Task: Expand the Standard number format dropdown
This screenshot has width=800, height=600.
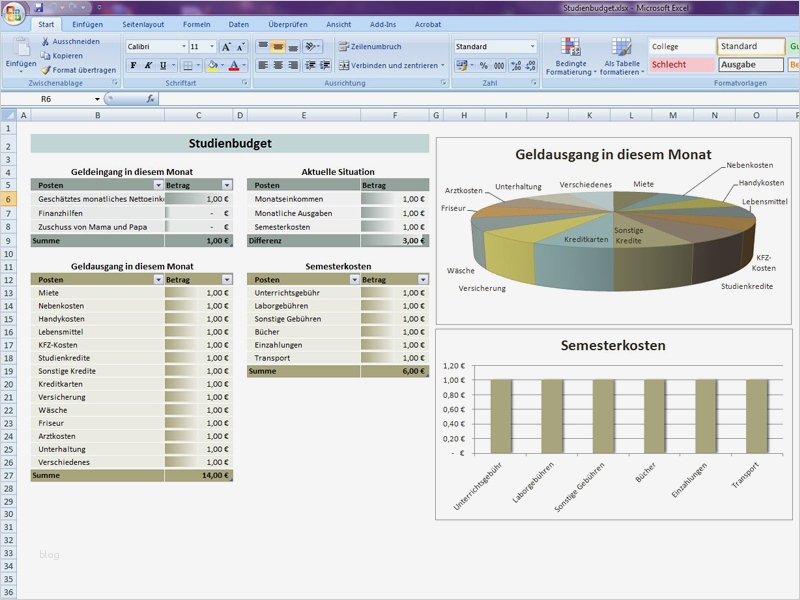Action: point(532,47)
